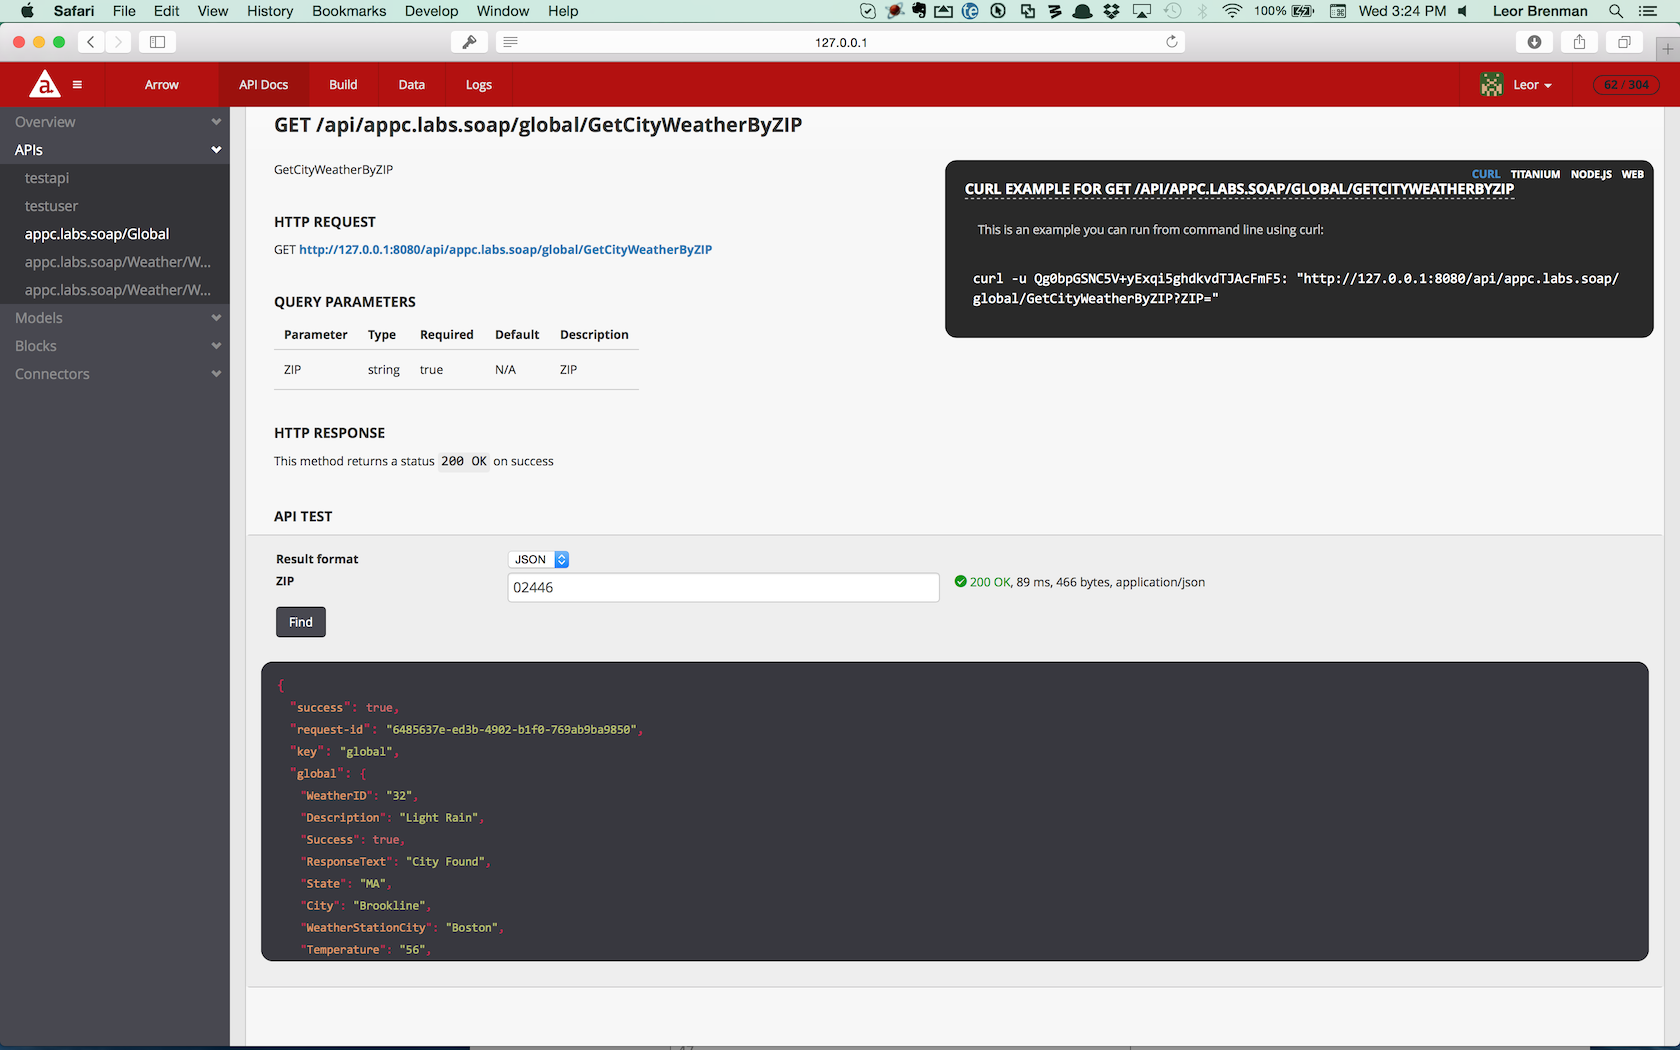This screenshot has width=1680, height=1050.
Task: Reload the page with the refresh icon
Action: click(x=1171, y=42)
